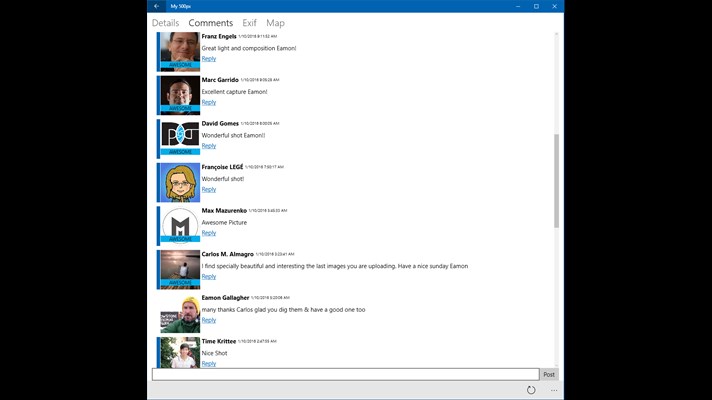Reply to Max Mazurenko's comment
Image resolution: width=712 pixels, height=400 pixels.
pos(209,233)
